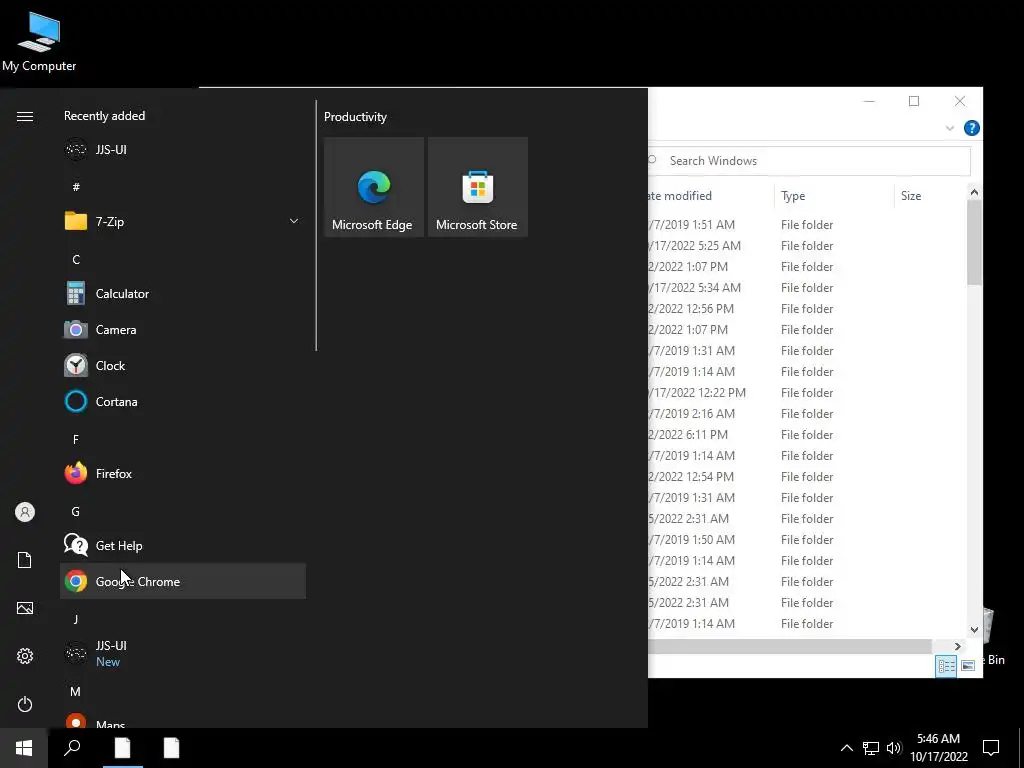Click the taskbar clock showing 5:46 AM
The image size is (1024, 768).
coord(938,748)
